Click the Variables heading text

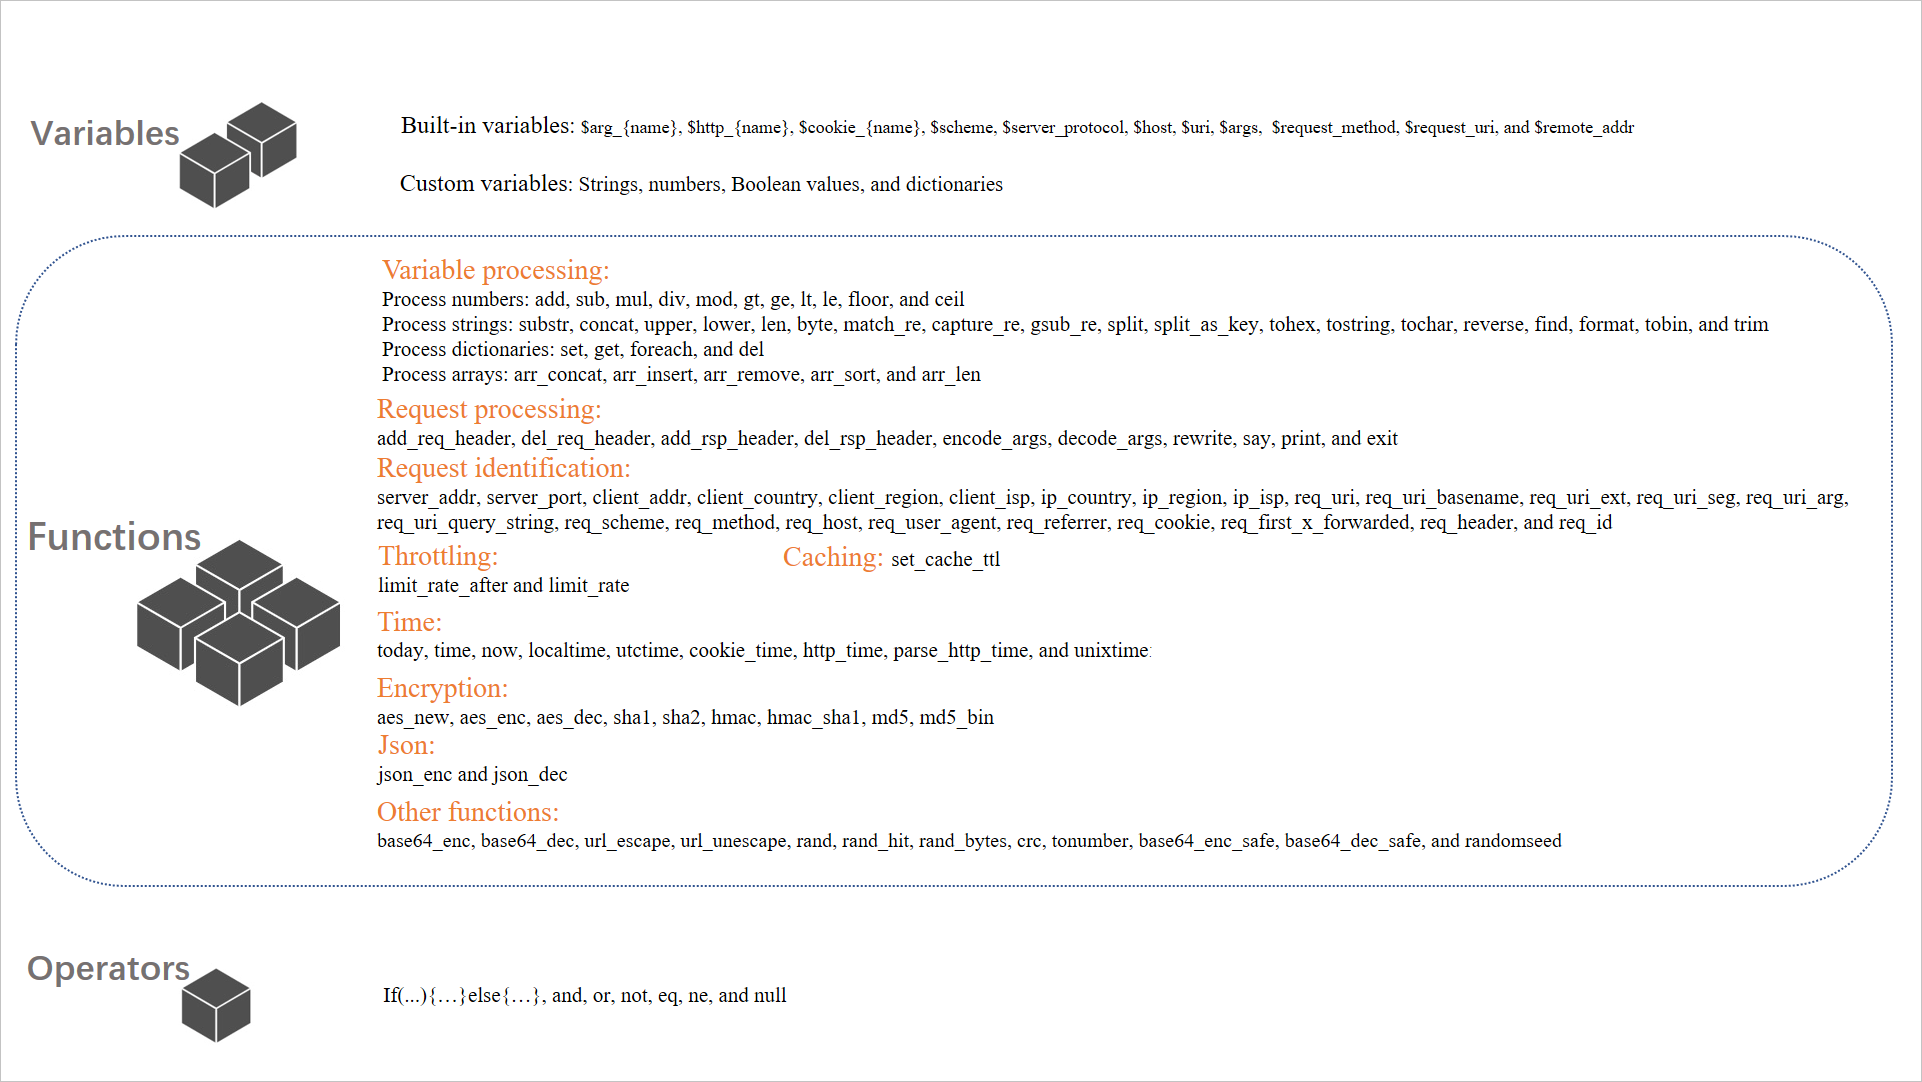pos(105,133)
